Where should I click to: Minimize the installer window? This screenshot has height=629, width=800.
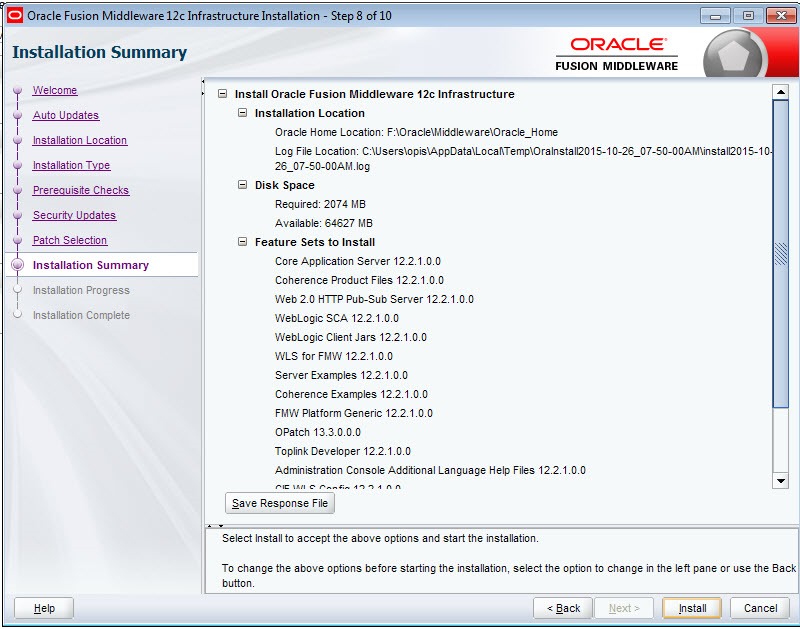(715, 16)
